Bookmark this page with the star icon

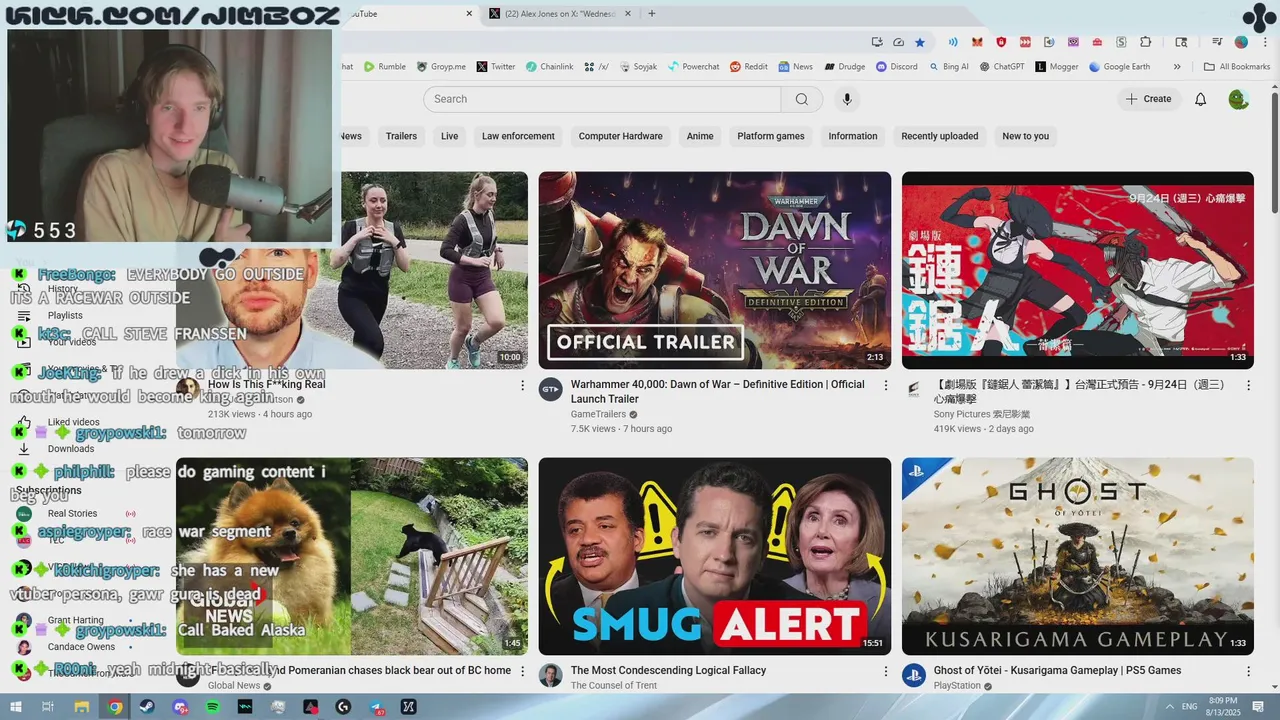point(920,42)
